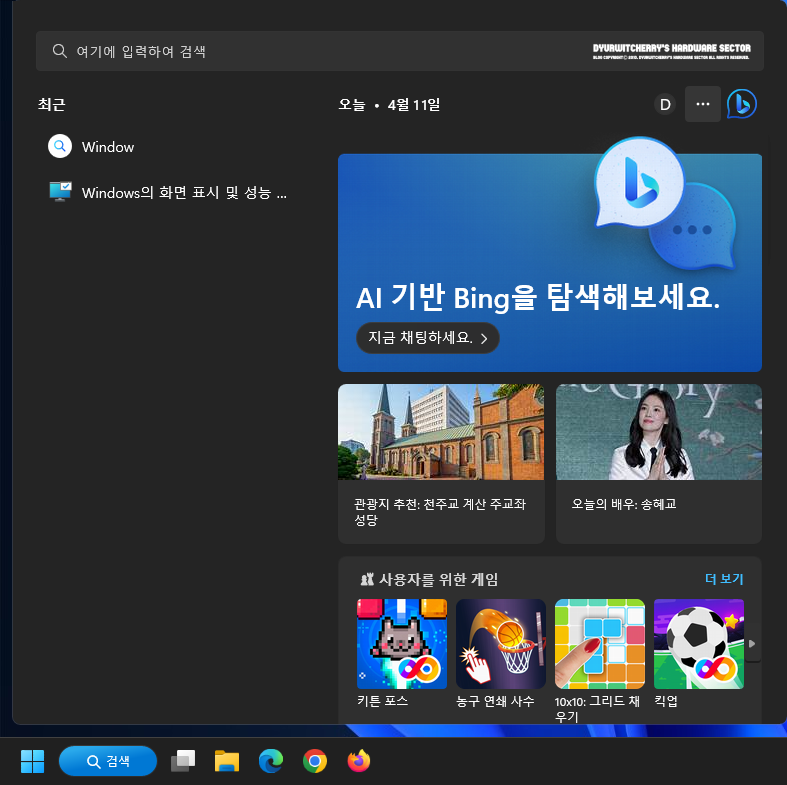Open the 'D' account avatar
This screenshot has width=787, height=785.
665,104
